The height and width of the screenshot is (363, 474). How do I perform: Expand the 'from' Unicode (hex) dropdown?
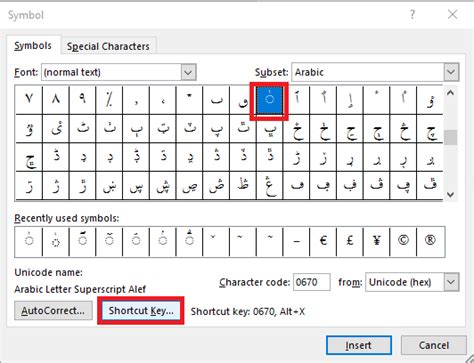tap(451, 282)
